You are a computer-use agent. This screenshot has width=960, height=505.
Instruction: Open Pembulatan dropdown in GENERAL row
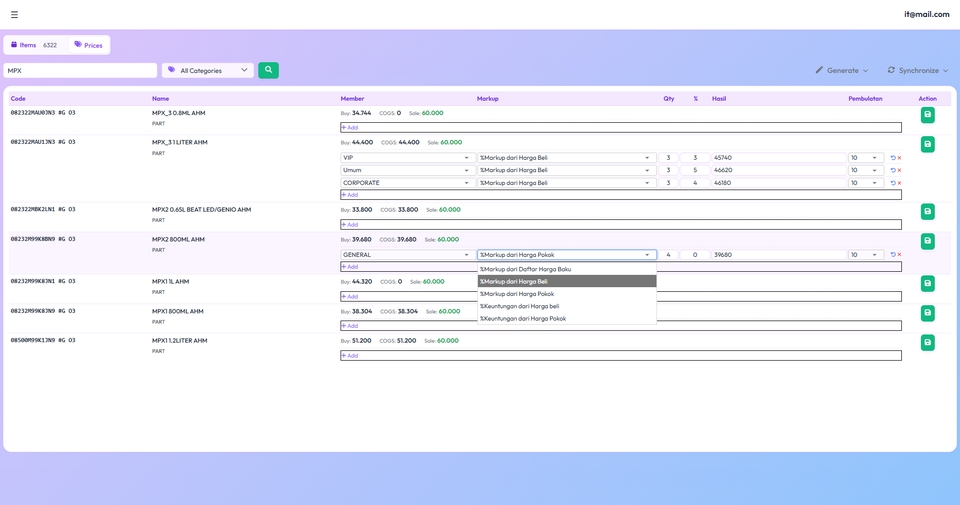tap(865, 255)
